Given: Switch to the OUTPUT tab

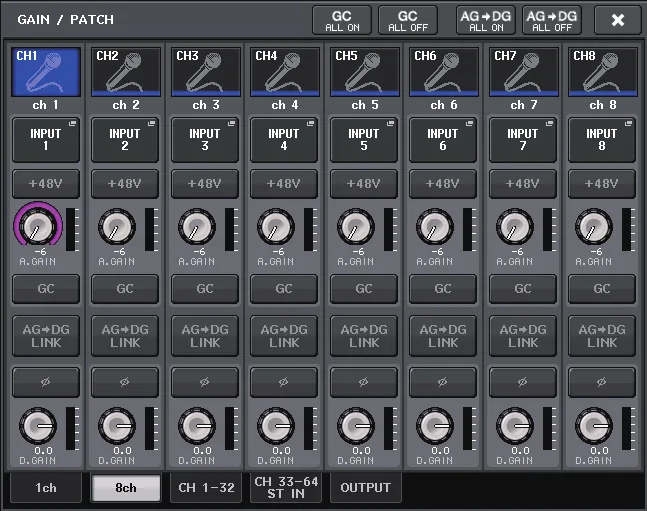Looking at the screenshot, I should pyautogui.click(x=366, y=488).
